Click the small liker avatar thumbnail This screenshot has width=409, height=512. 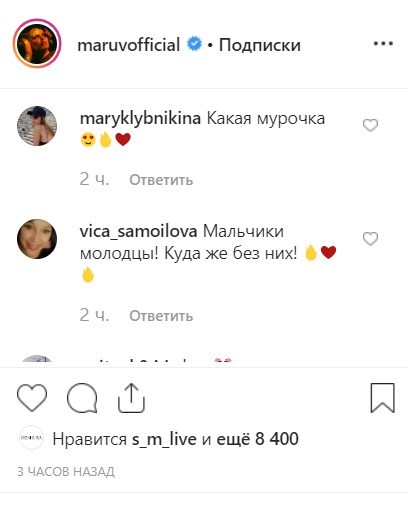tap(31, 438)
